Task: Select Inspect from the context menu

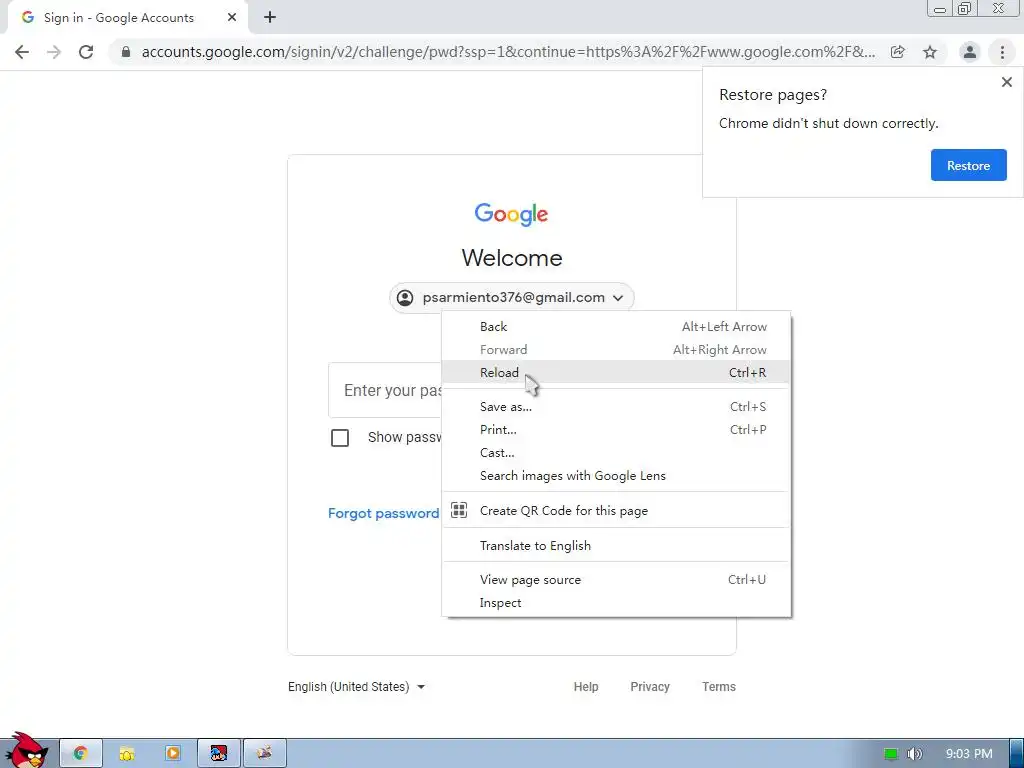Action: coord(616,603)
